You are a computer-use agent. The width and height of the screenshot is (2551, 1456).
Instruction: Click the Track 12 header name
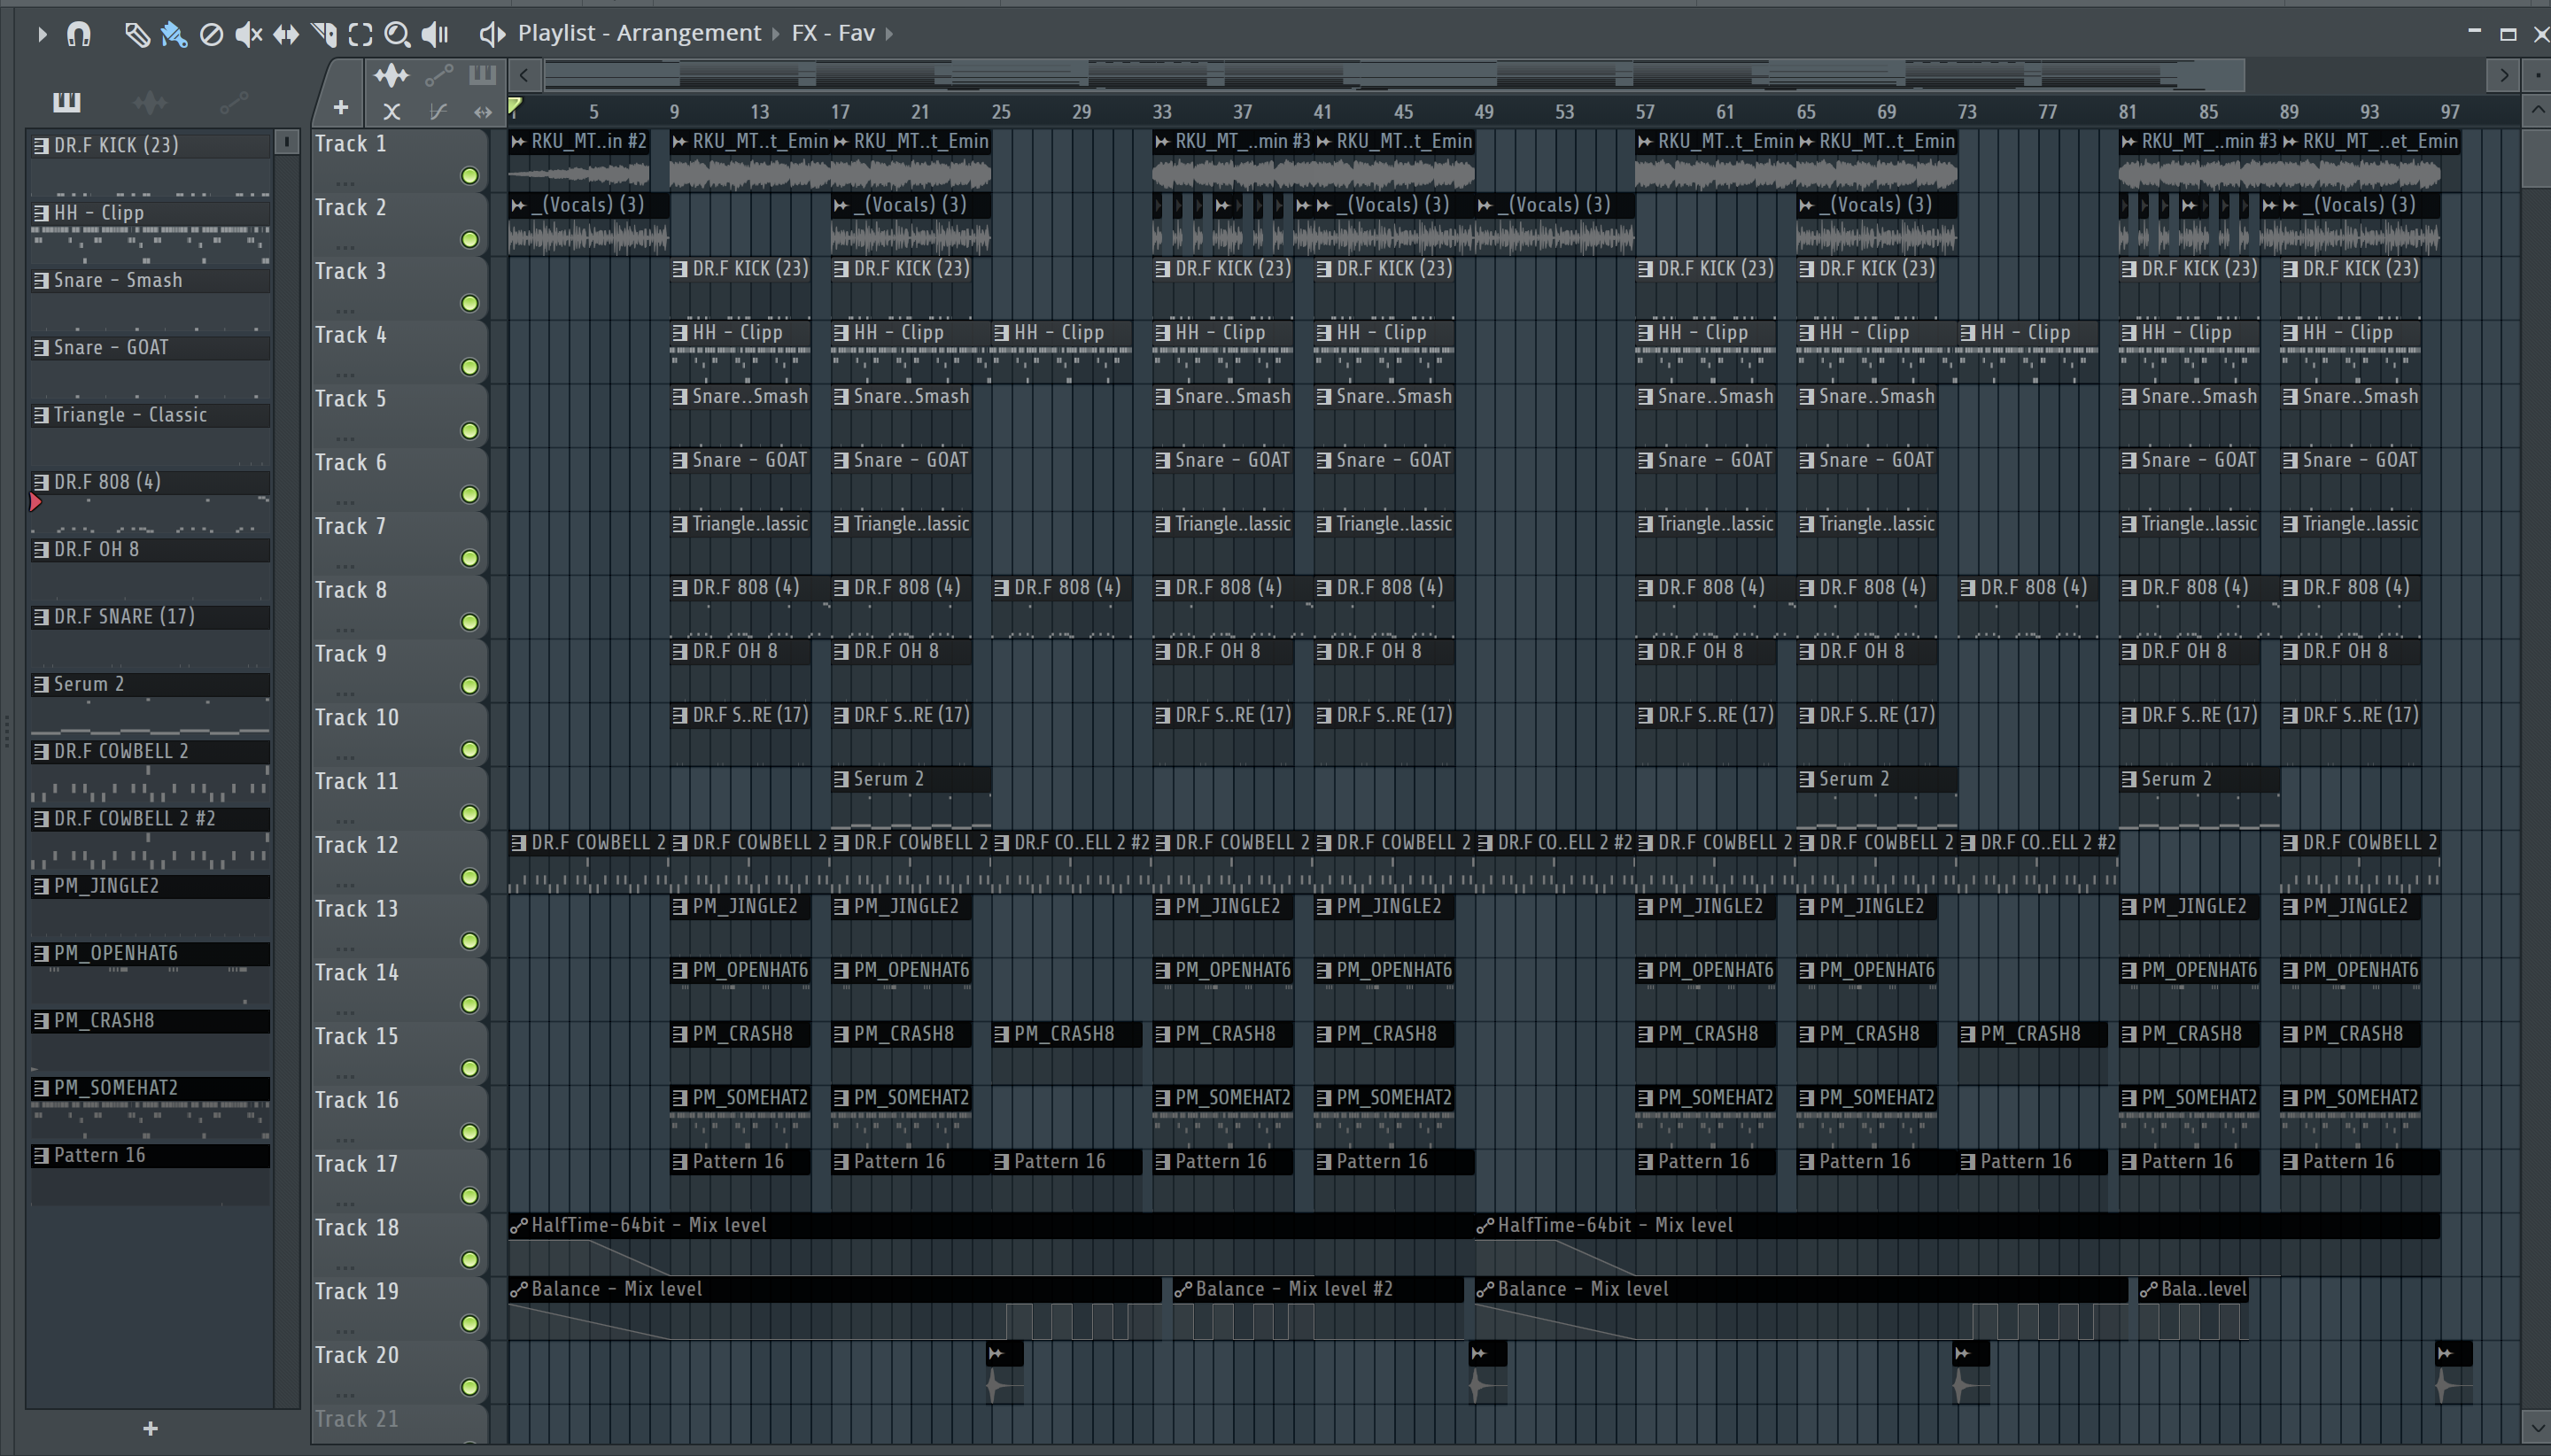(356, 845)
